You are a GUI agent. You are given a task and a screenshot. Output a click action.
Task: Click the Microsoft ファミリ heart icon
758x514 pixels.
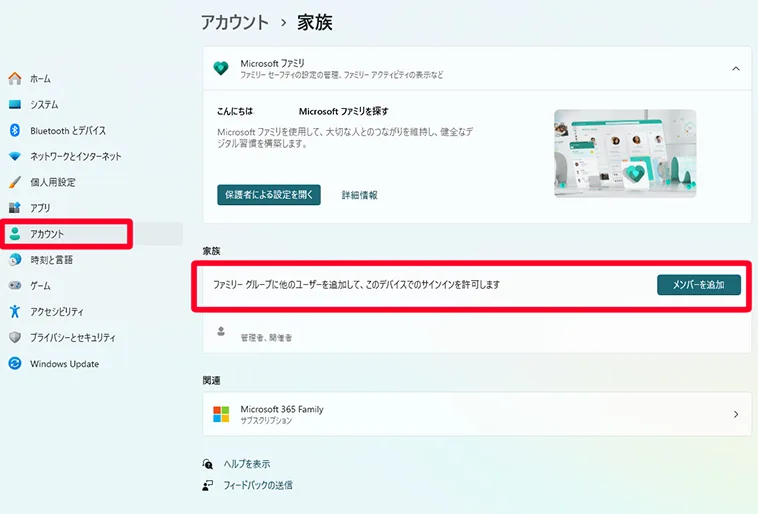pyautogui.click(x=221, y=68)
